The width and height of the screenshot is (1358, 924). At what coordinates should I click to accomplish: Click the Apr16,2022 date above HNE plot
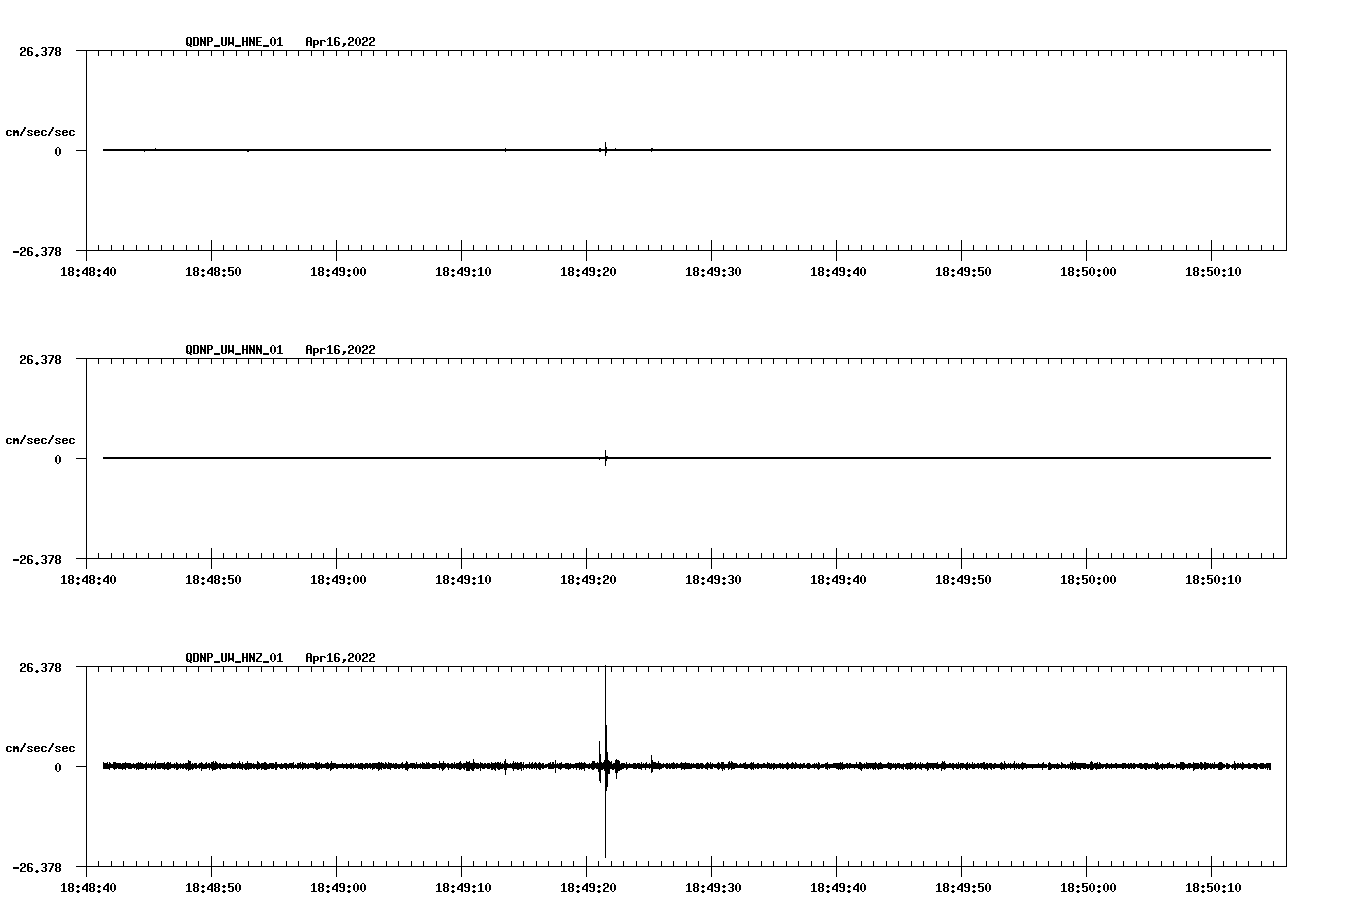[340, 42]
